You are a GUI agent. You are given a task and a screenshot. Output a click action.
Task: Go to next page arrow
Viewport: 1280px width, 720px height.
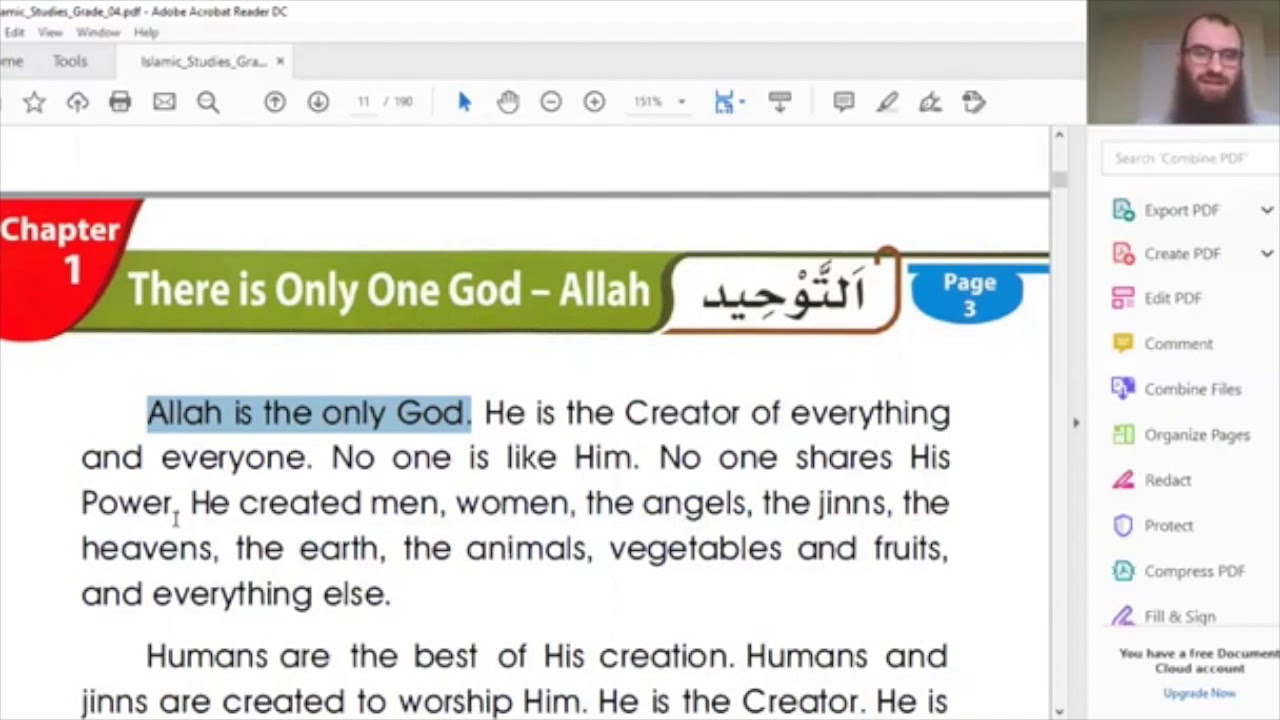pyautogui.click(x=318, y=102)
